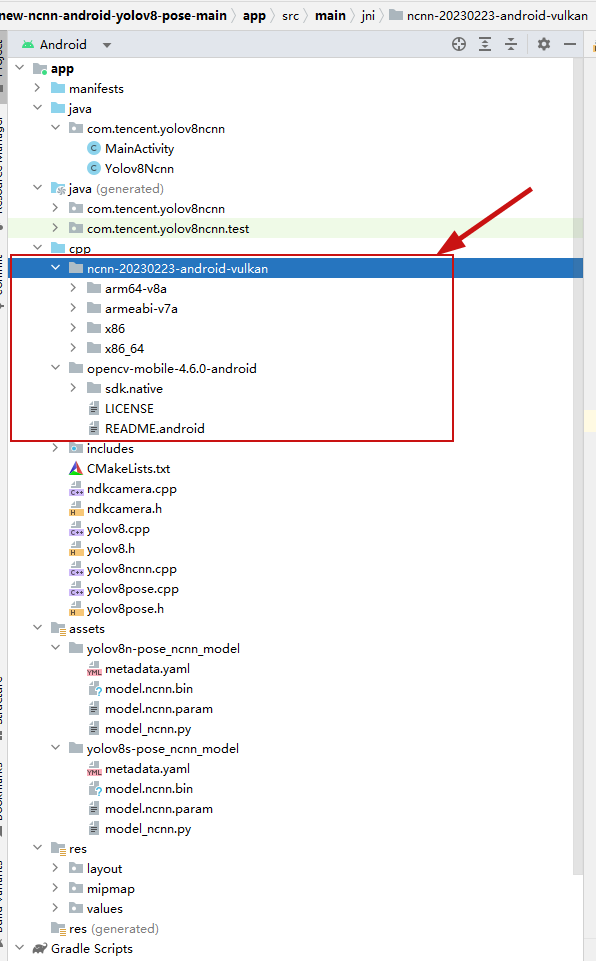Expand com.tencent.yolov8ncnn.test package
This screenshot has height=961, width=596.
click(55, 228)
